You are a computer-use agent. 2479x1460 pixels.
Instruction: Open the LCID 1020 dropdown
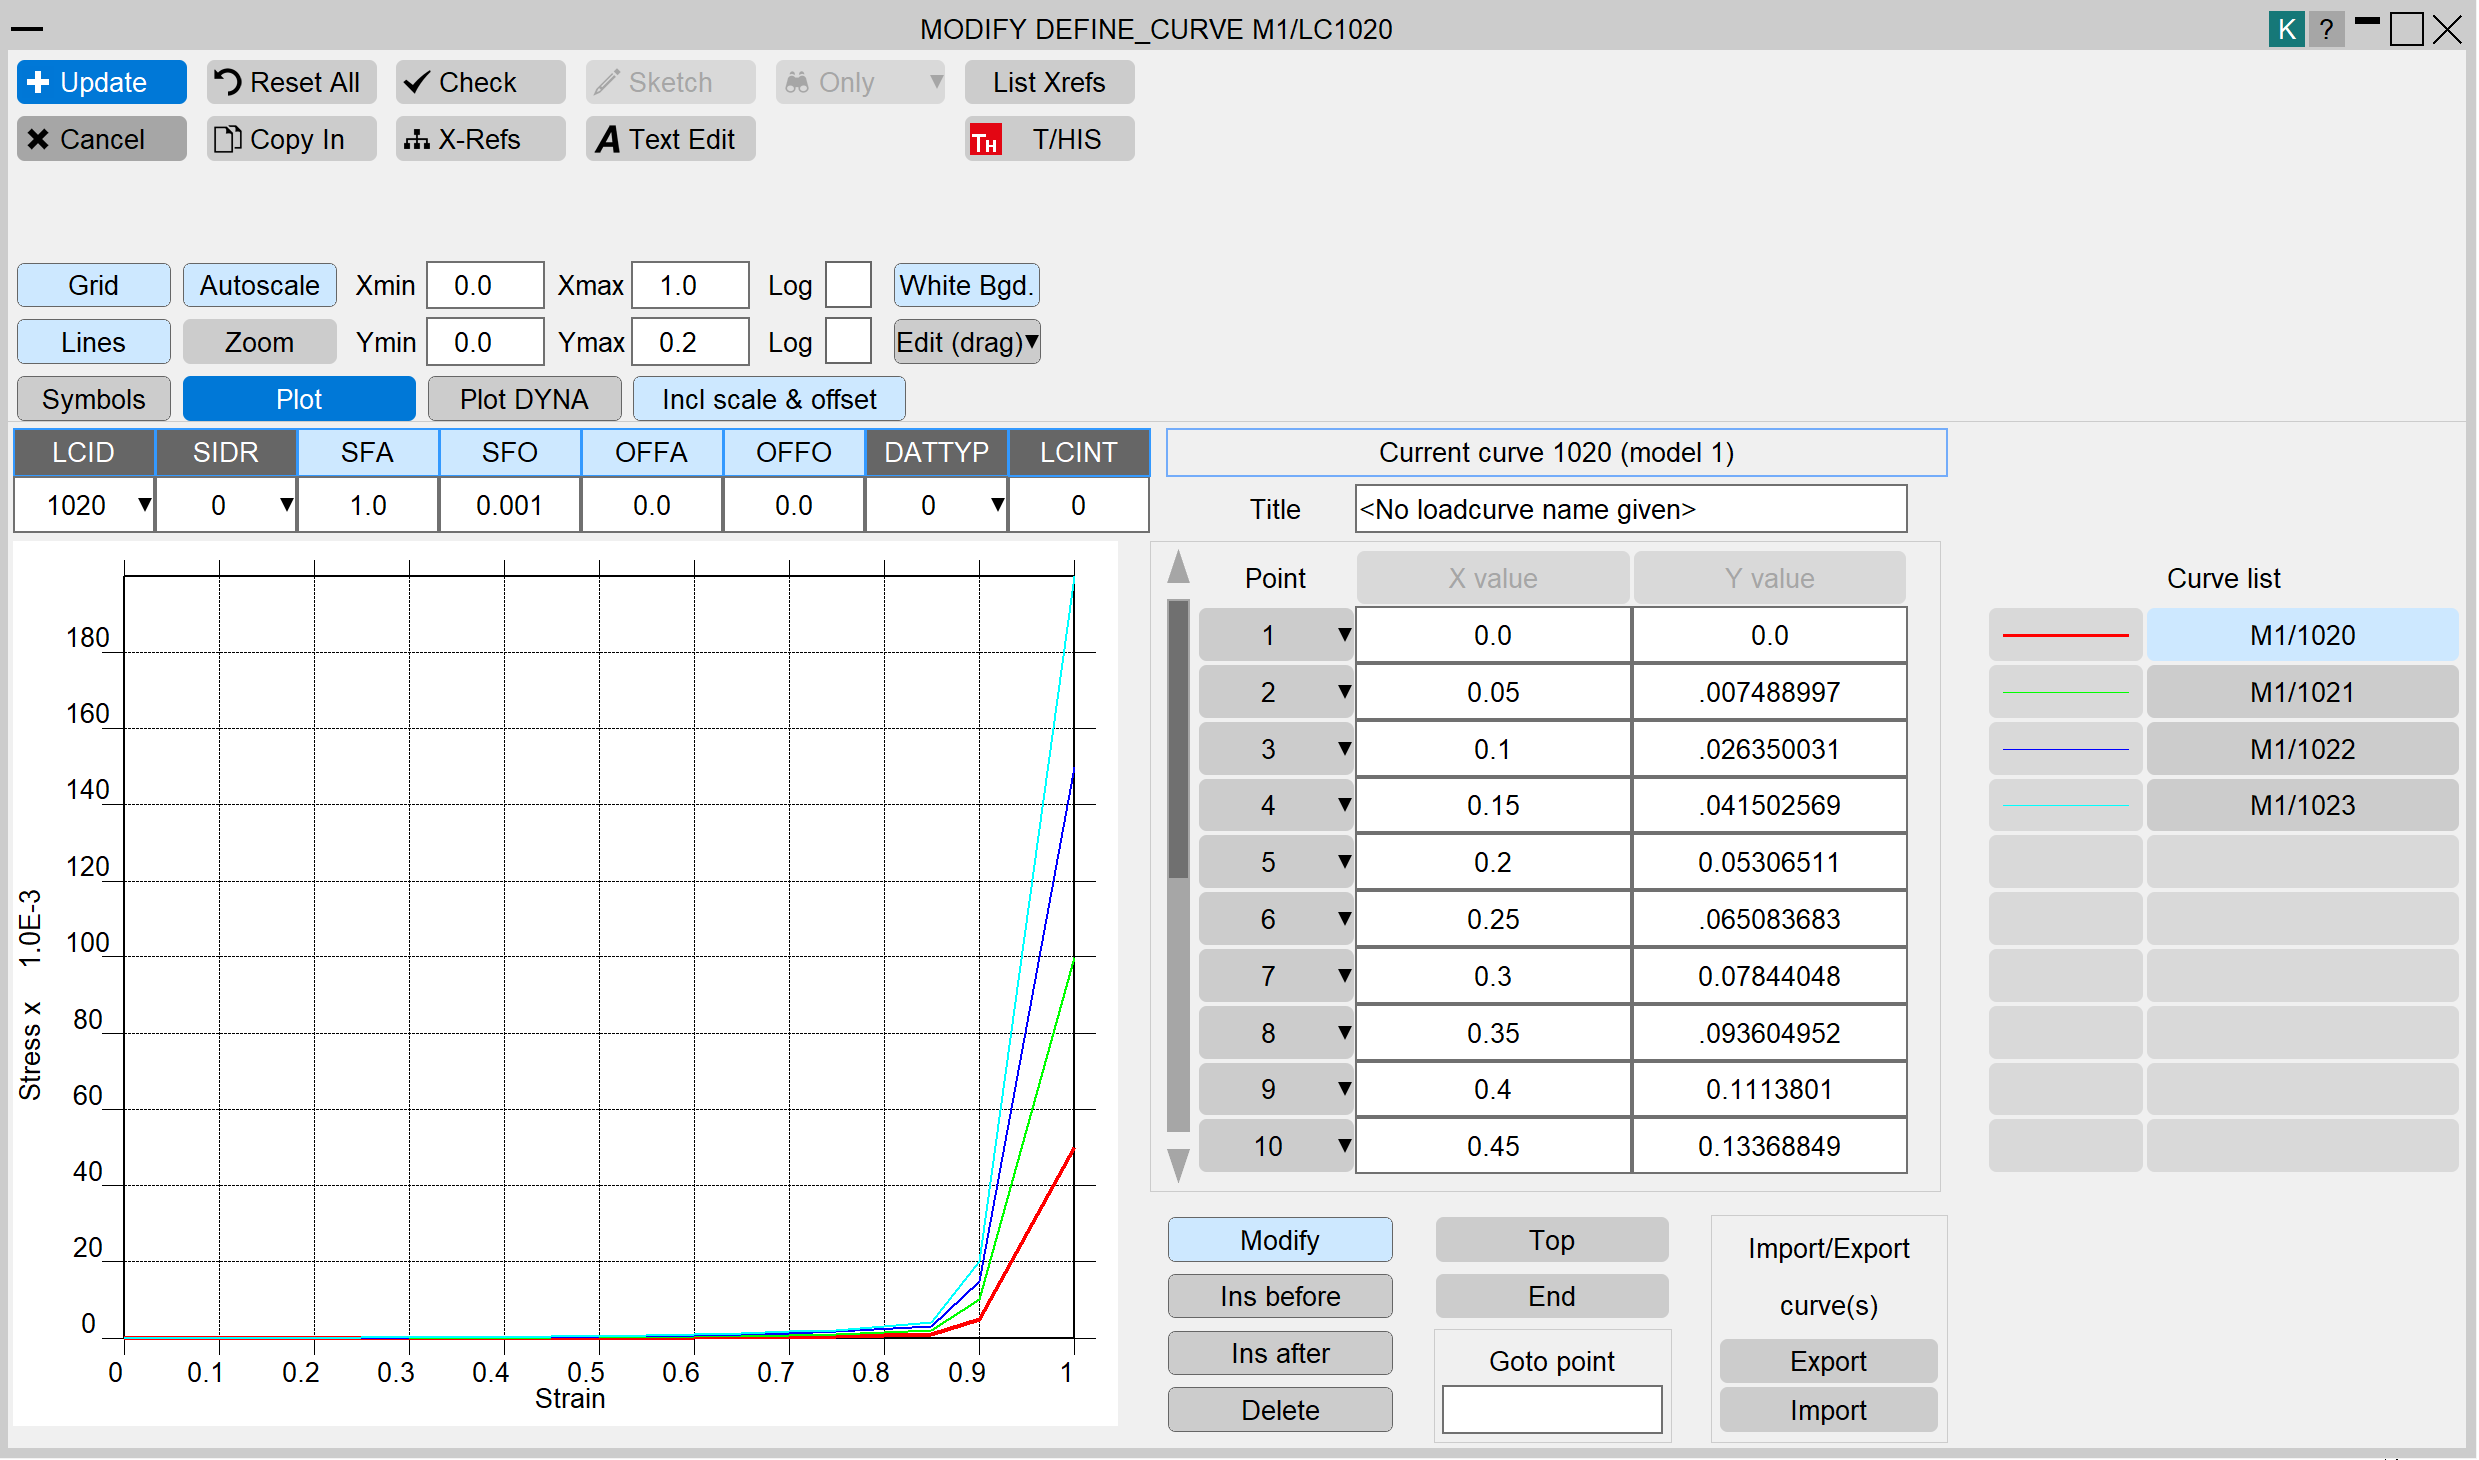click(x=144, y=505)
